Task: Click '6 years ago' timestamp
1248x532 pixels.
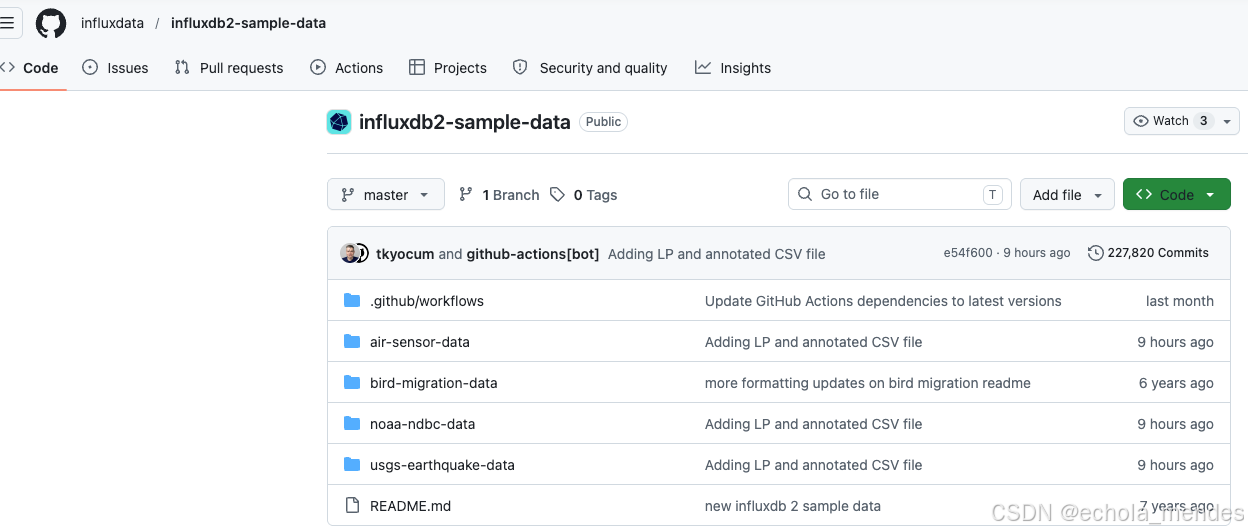Action: pyautogui.click(x=1176, y=383)
